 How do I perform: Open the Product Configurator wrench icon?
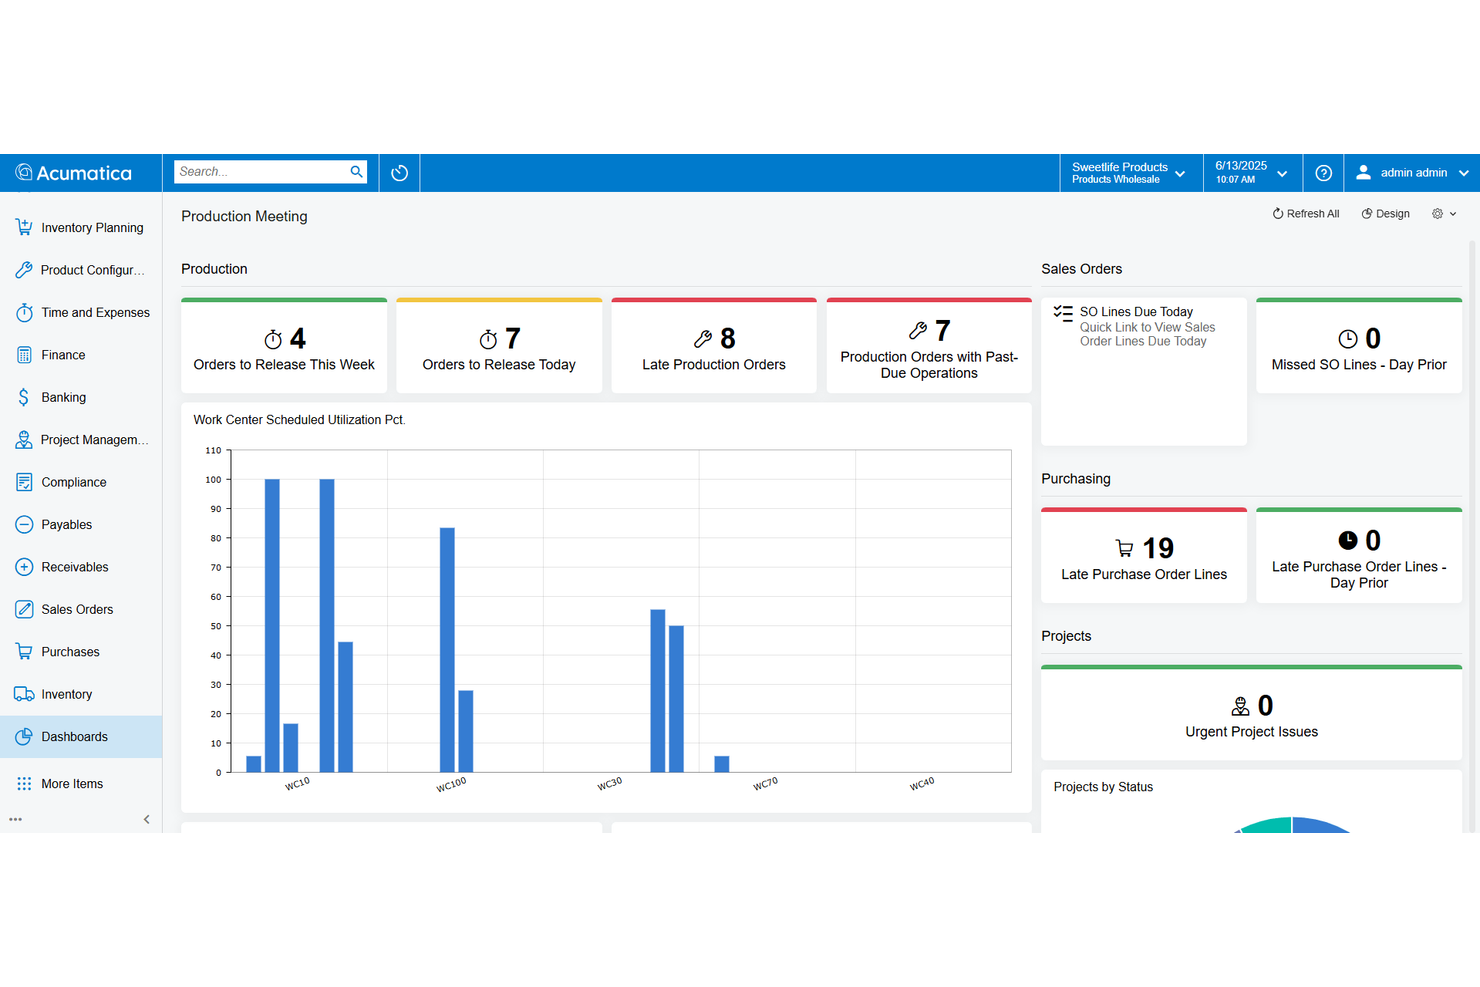(x=24, y=269)
